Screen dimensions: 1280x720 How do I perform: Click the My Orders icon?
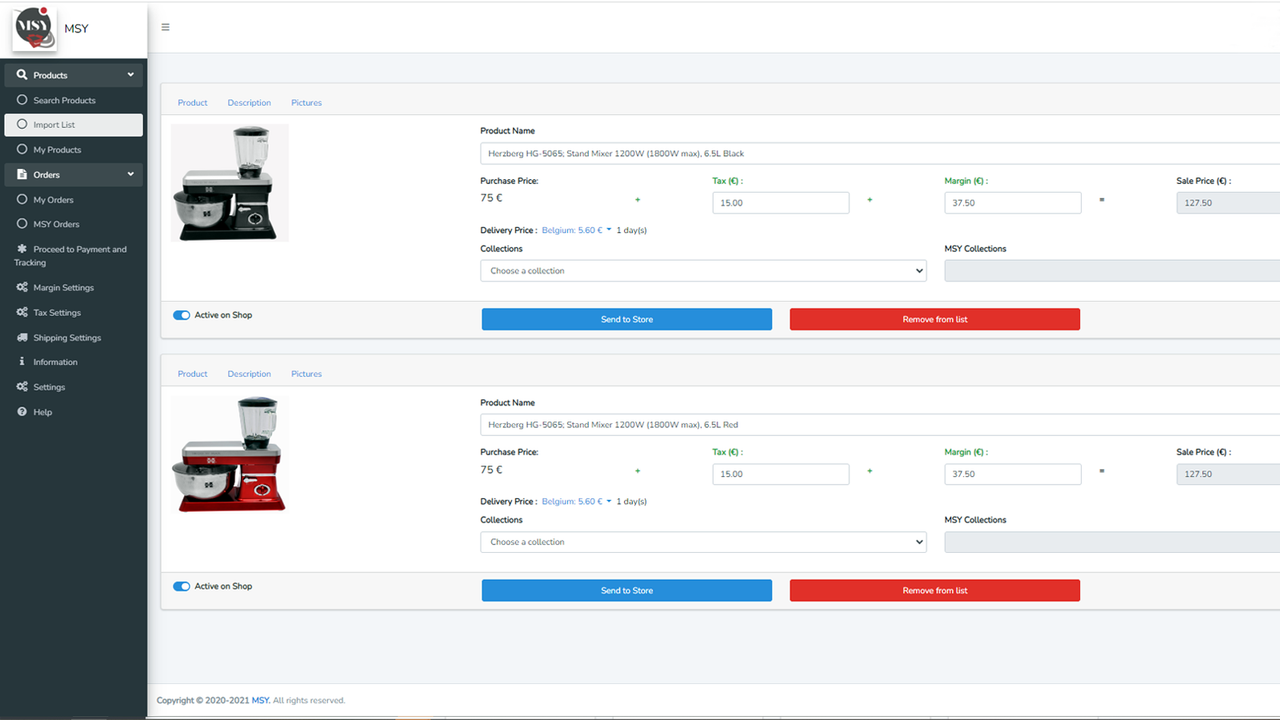click(22, 199)
